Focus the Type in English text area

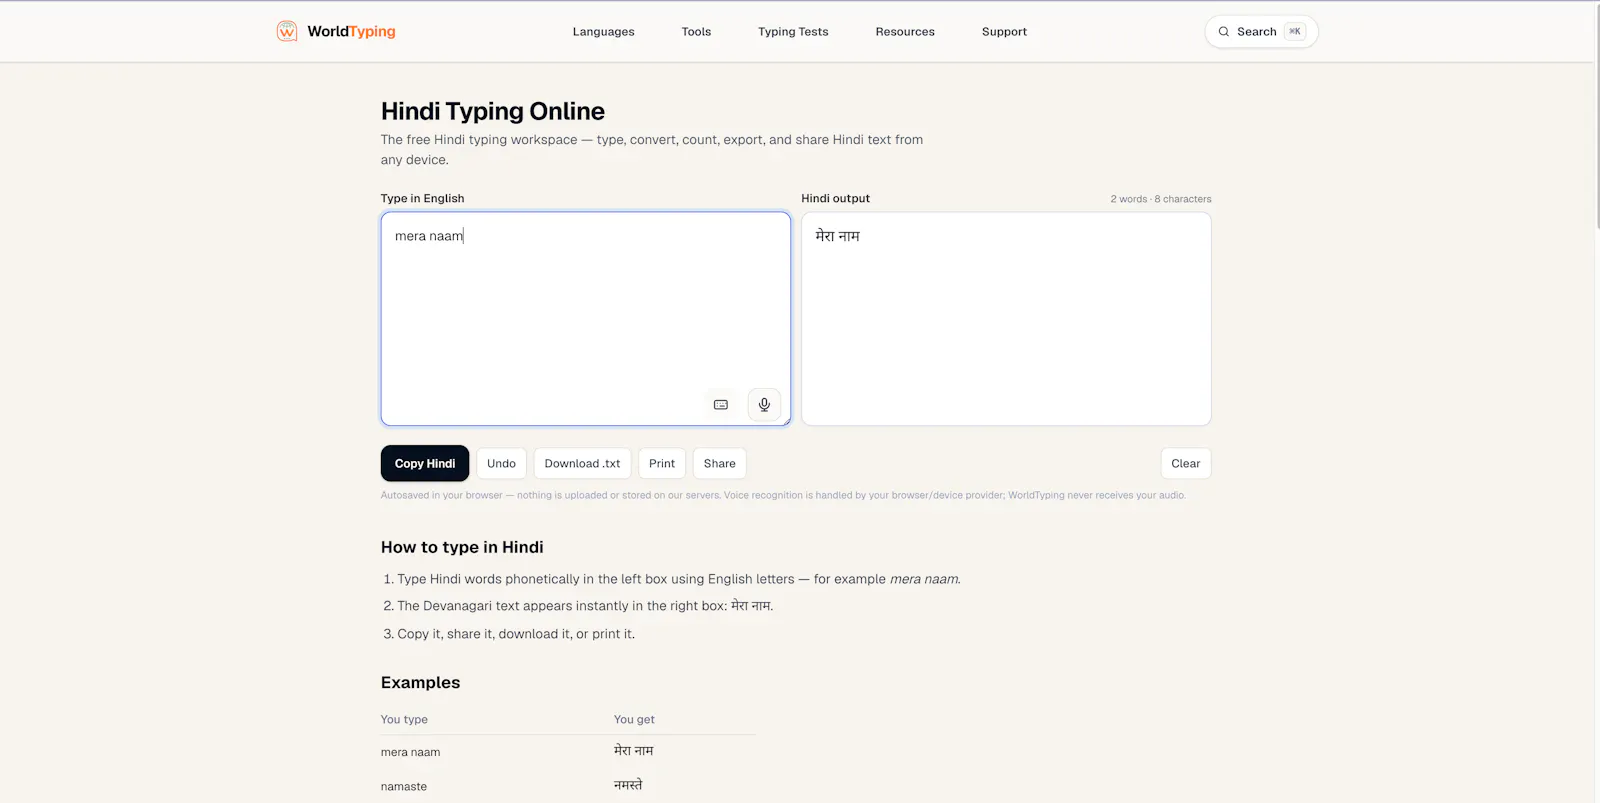[x=585, y=318]
